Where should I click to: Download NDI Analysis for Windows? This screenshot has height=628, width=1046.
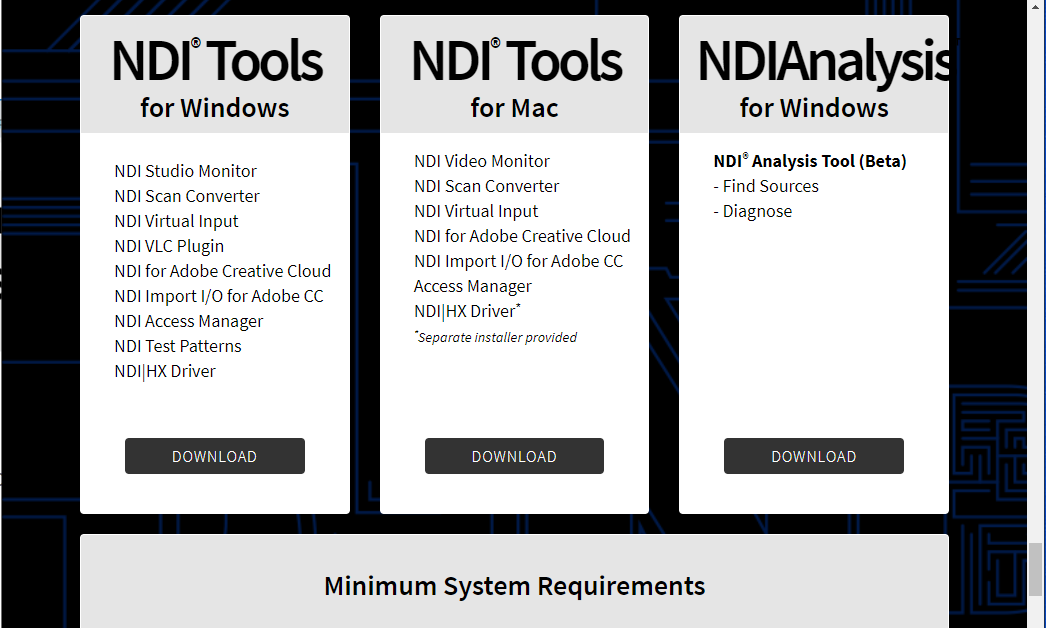[x=814, y=456]
